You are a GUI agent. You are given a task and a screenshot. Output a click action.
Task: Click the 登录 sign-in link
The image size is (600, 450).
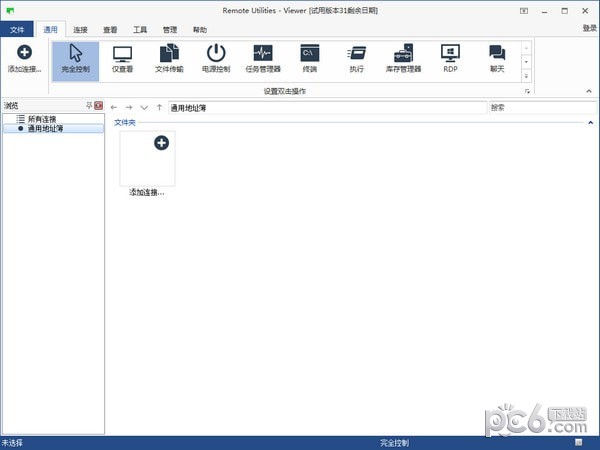coord(590,28)
